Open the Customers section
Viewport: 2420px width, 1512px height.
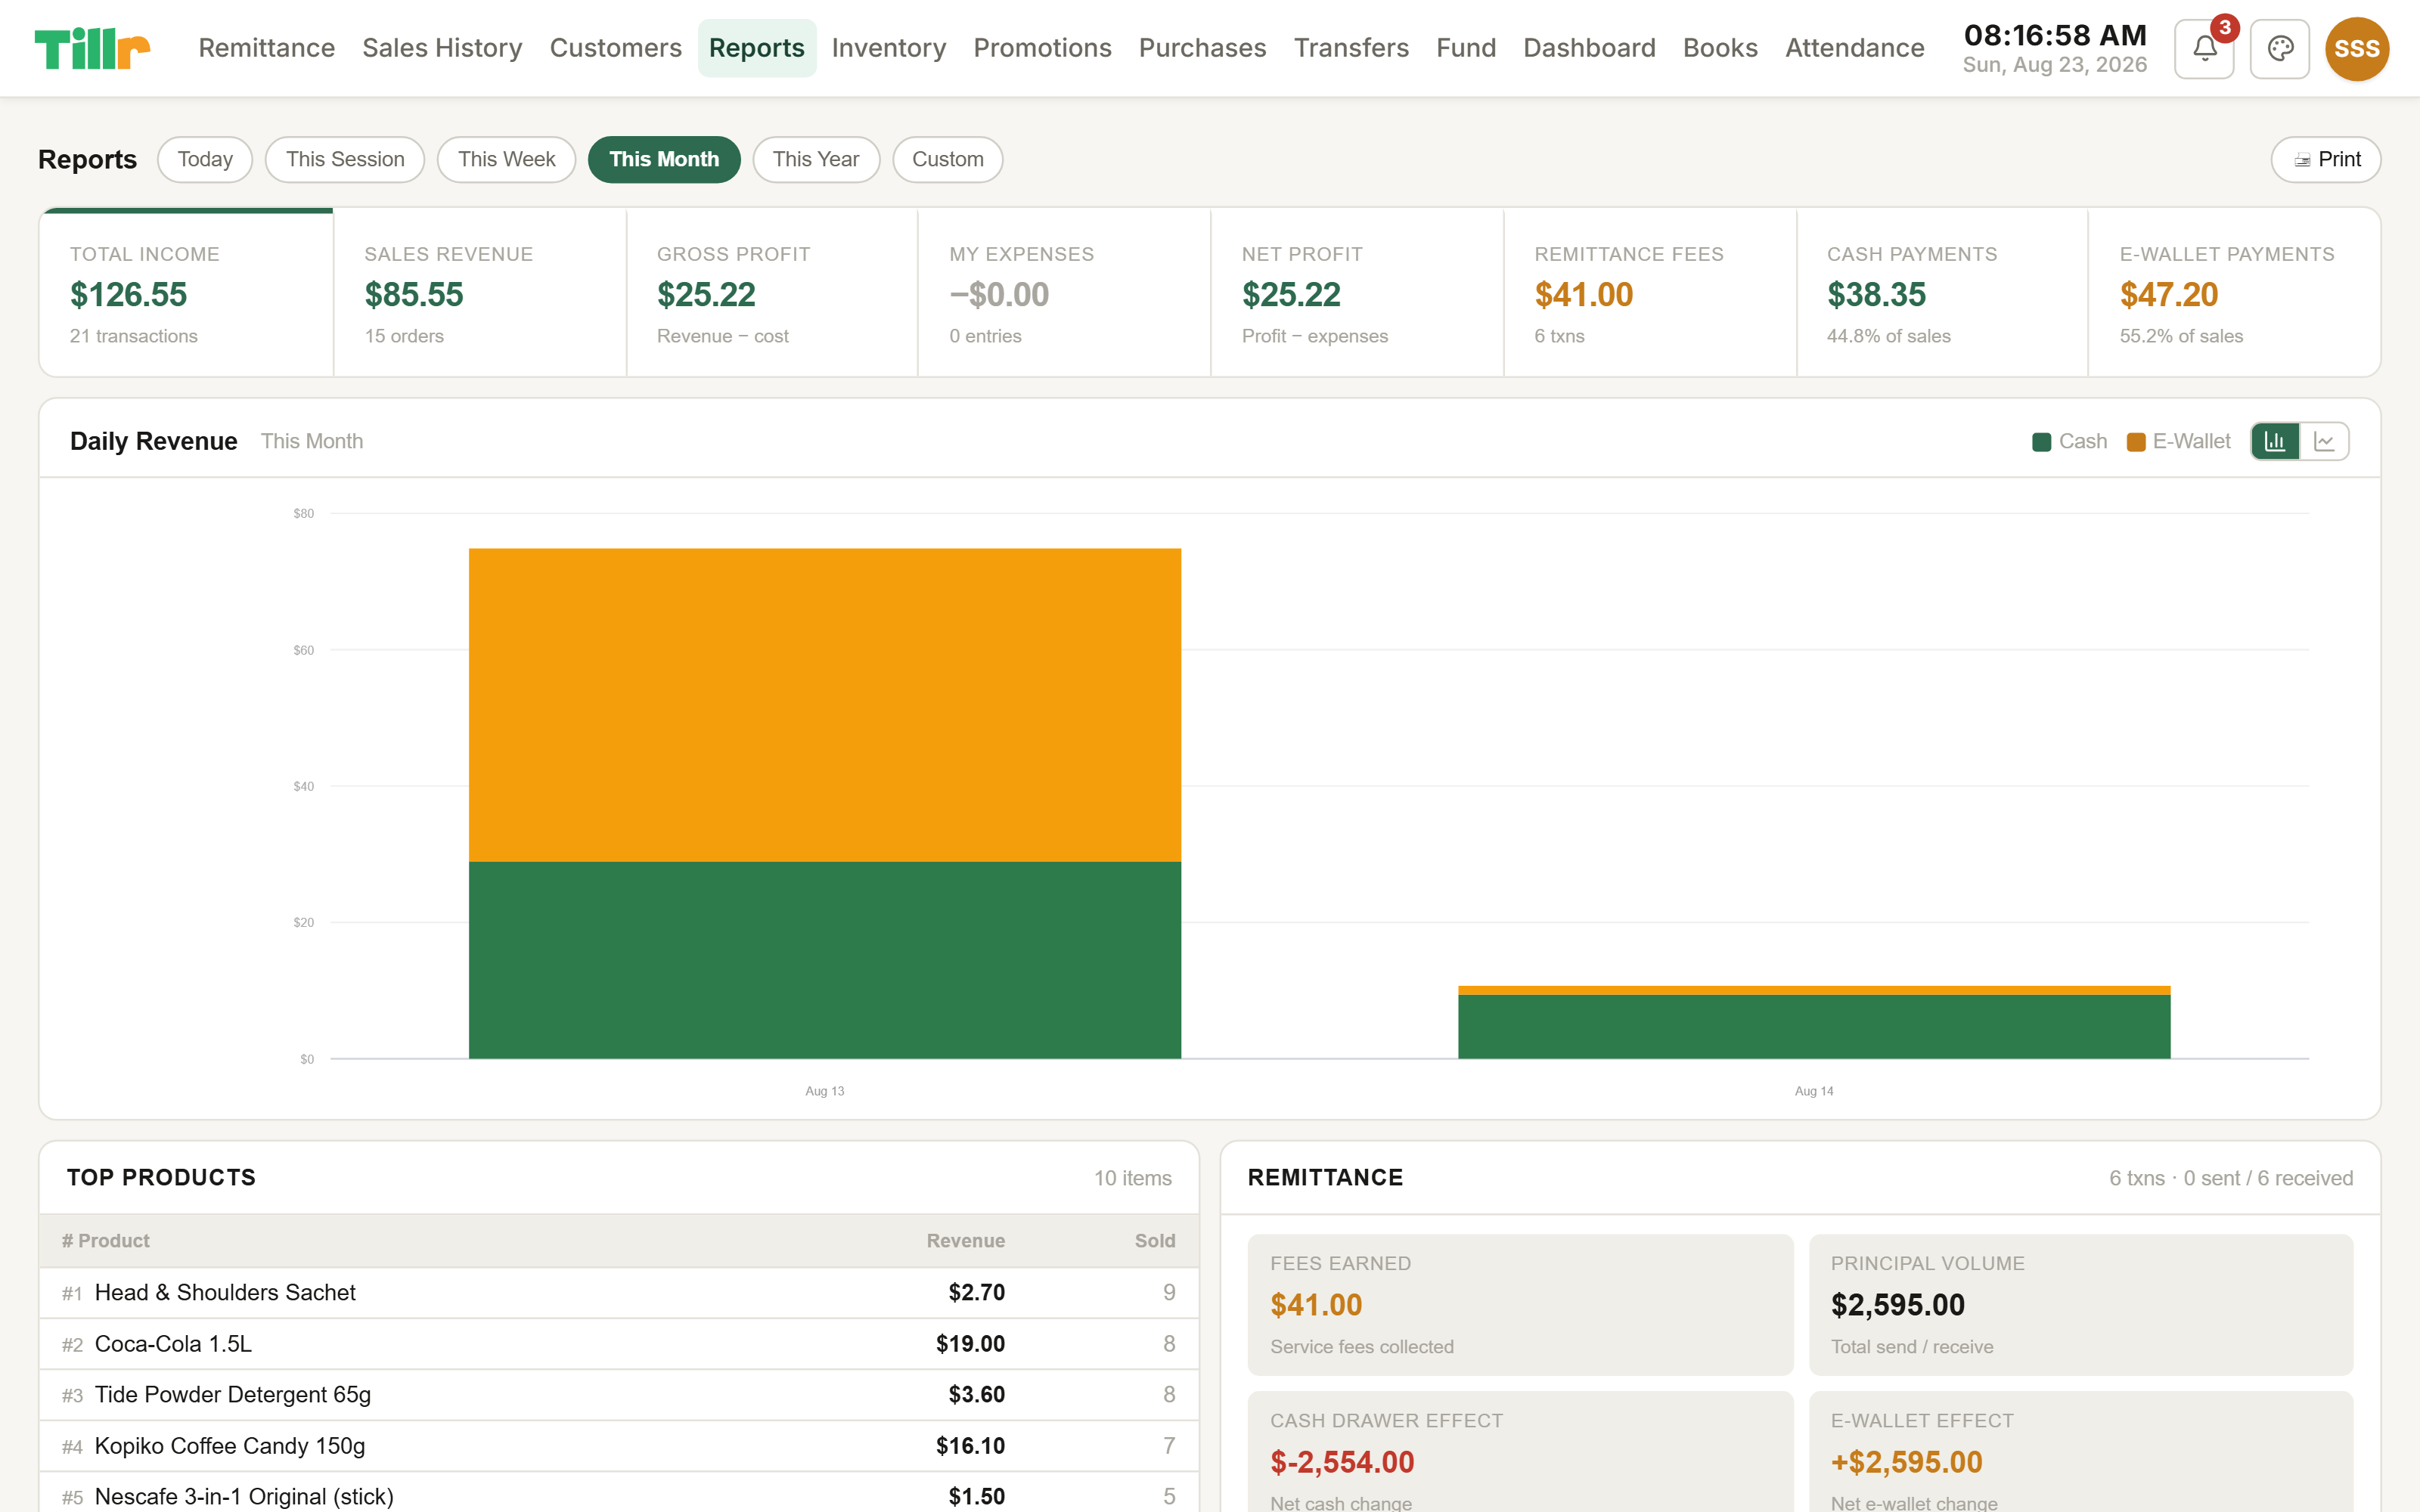[x=615, y=48]
